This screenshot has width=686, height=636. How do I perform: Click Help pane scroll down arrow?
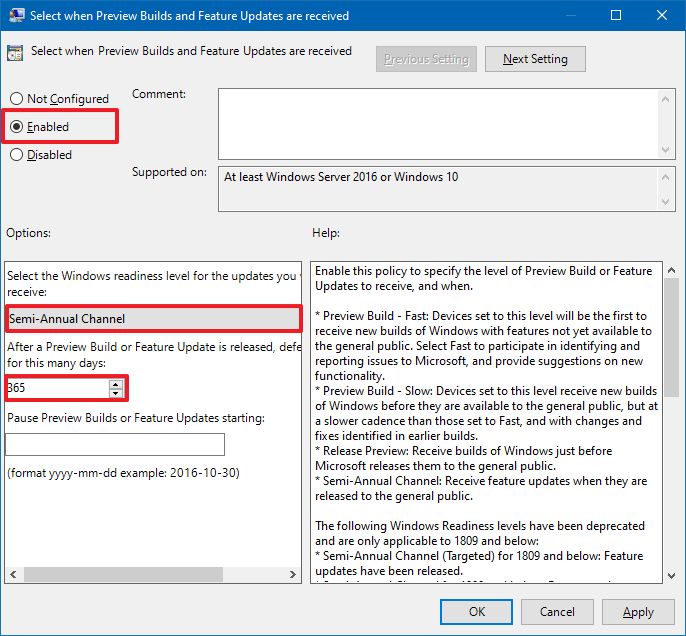coord(671,576)
